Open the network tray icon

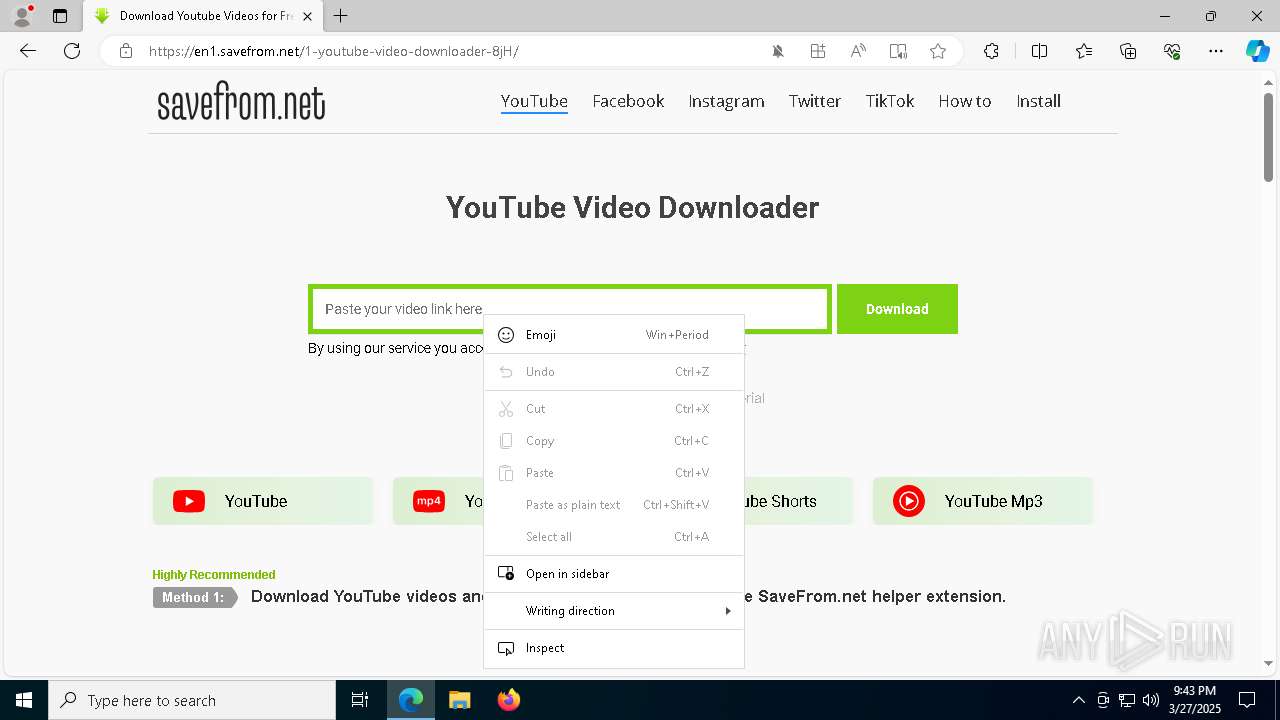(1127, 700)
